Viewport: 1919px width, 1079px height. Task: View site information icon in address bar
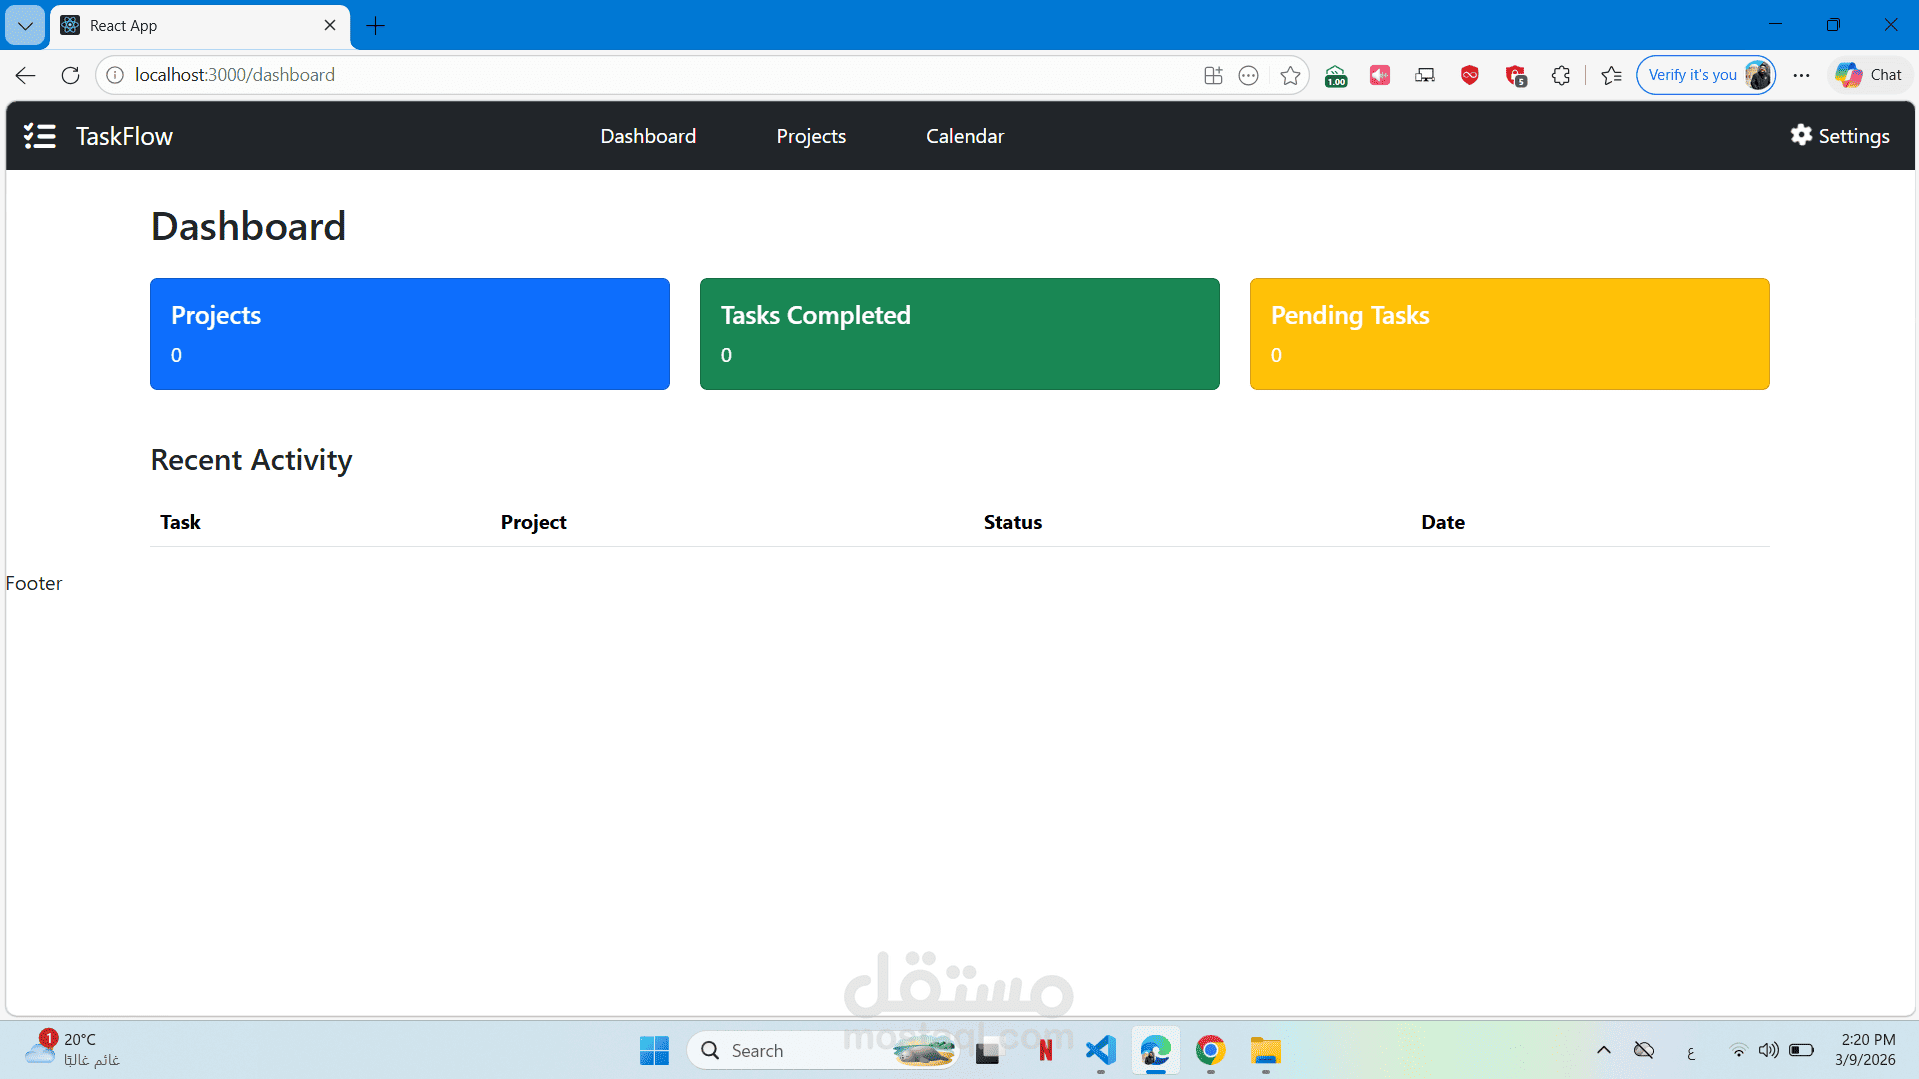(115, 75)
